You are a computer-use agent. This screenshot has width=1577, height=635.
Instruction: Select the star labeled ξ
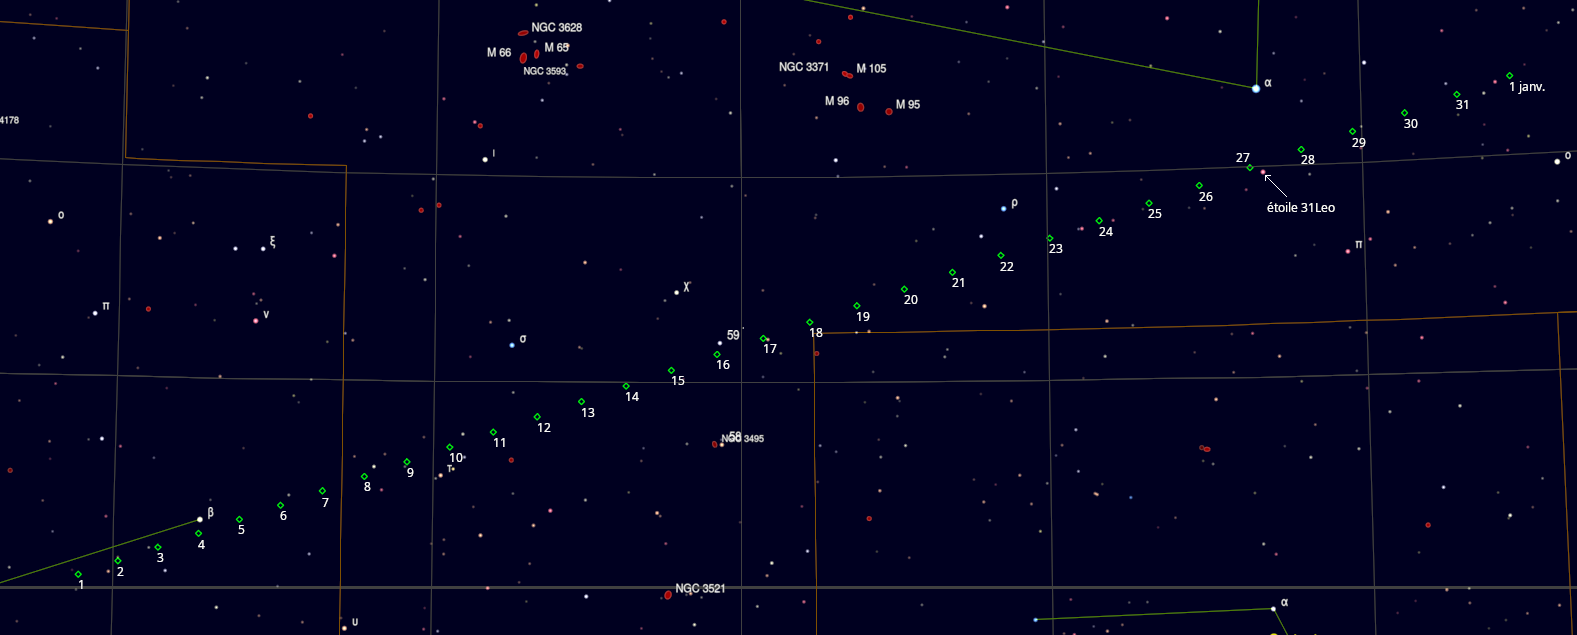tap(263, 248)
